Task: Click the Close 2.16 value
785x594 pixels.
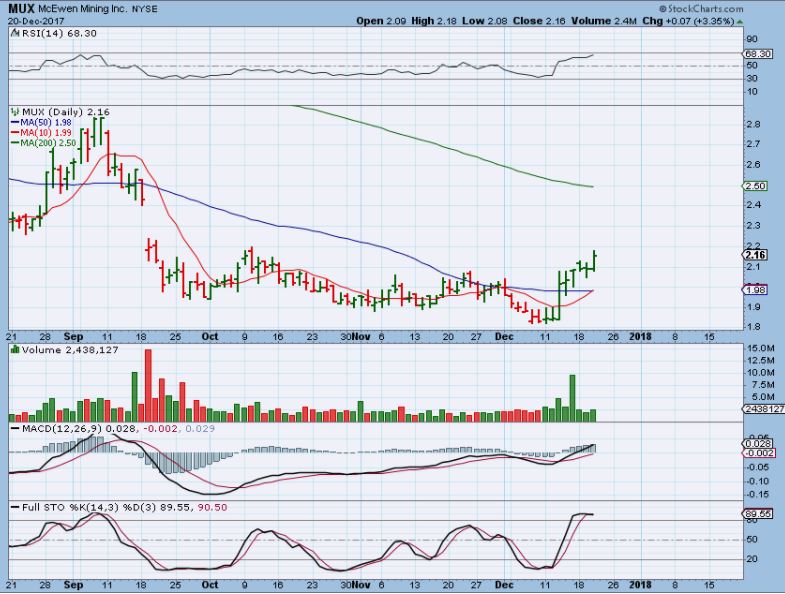Action: pyautogui.click(x=539, y=21)
